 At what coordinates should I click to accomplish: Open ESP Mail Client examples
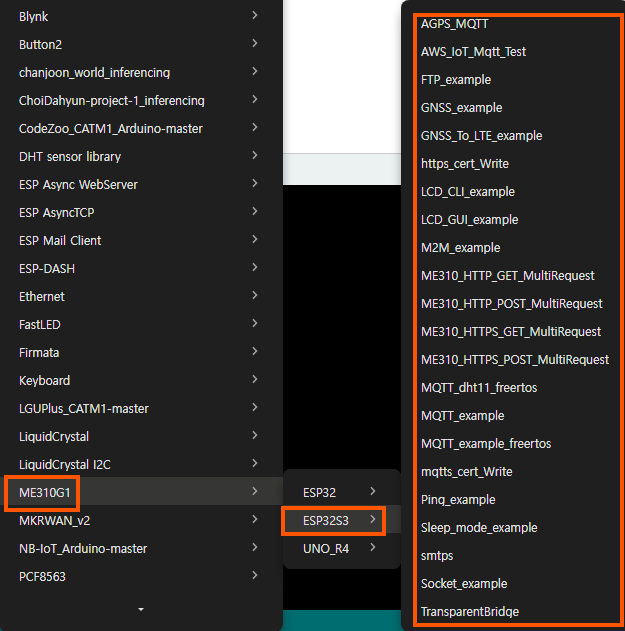tap(141, 240)
